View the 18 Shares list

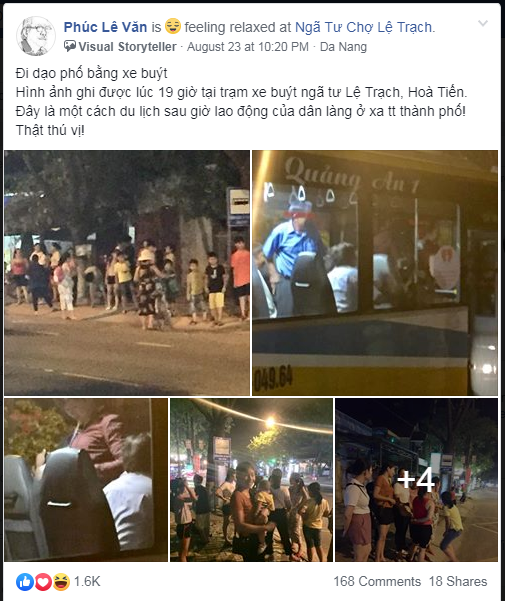click(x=458, y=581)
